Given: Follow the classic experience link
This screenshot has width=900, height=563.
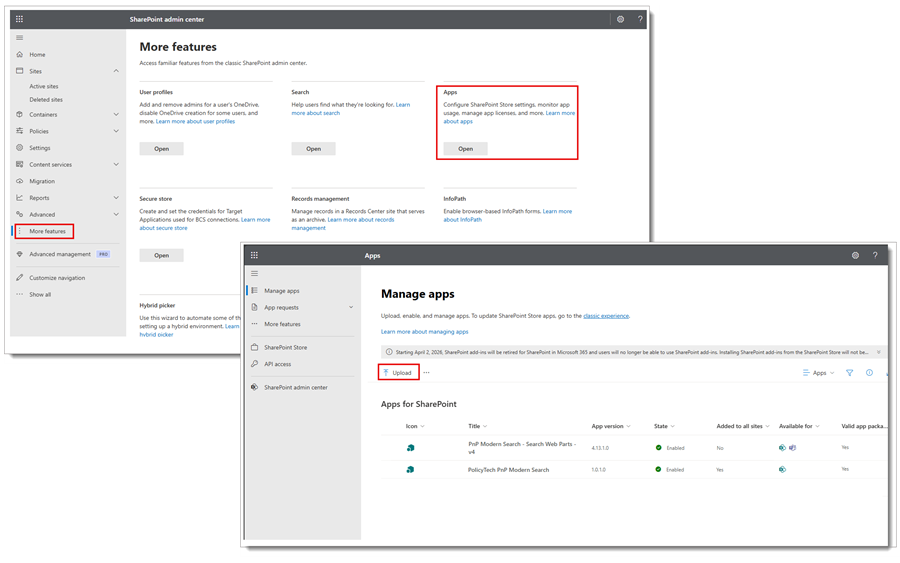Looking at the screenshot, I should point(606,315).
